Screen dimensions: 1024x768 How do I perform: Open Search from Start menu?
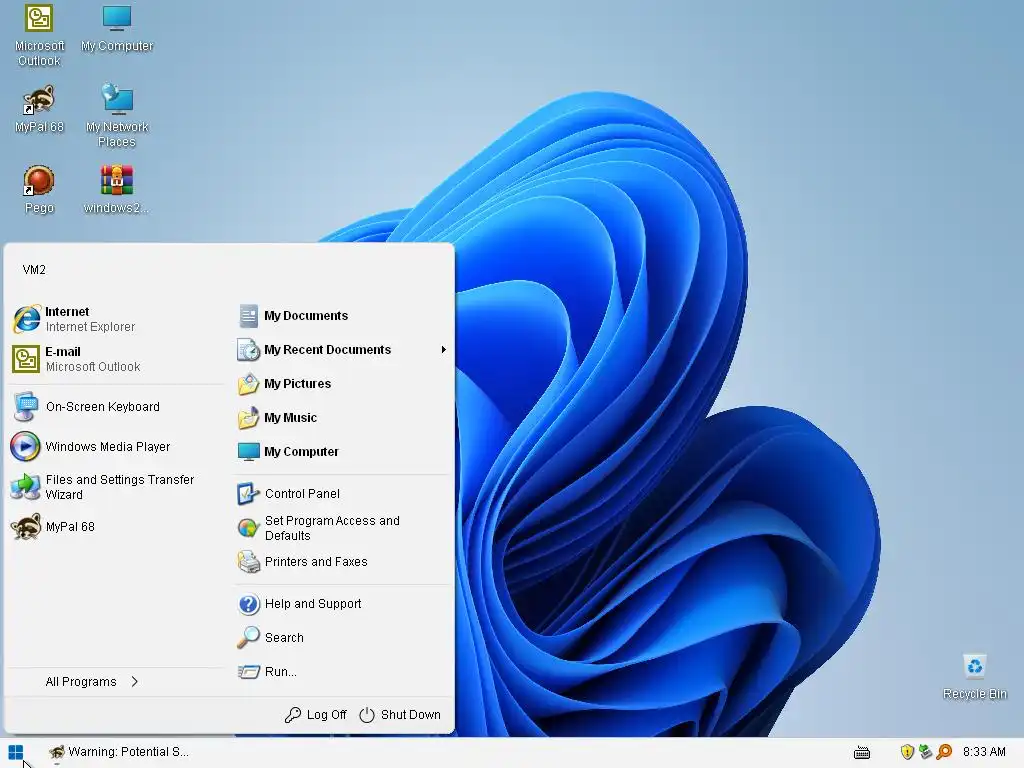point(342,638)
